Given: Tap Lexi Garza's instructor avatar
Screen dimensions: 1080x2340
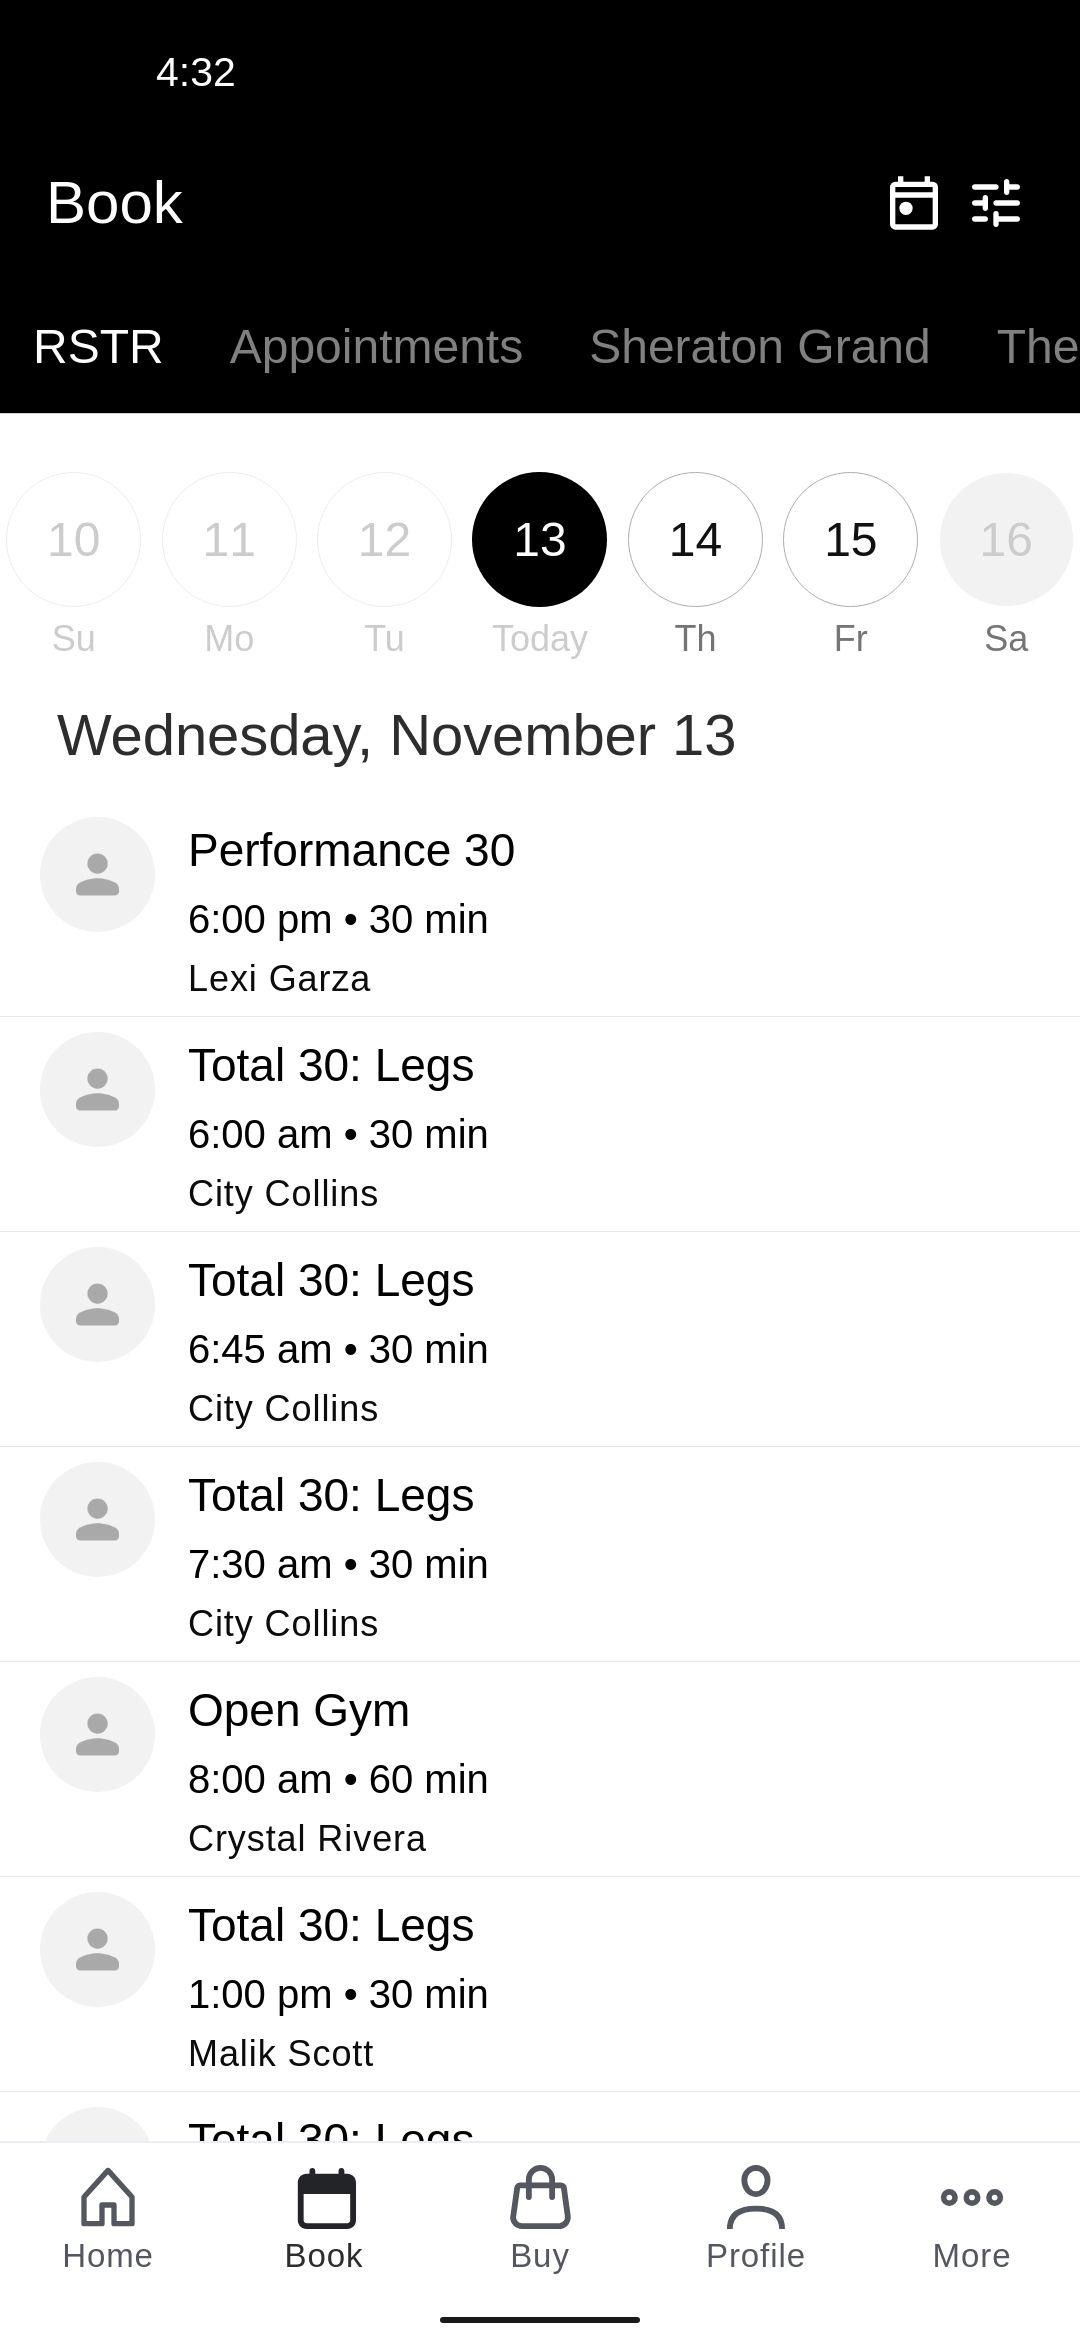Looking at the screenshot, I should 97,874.
